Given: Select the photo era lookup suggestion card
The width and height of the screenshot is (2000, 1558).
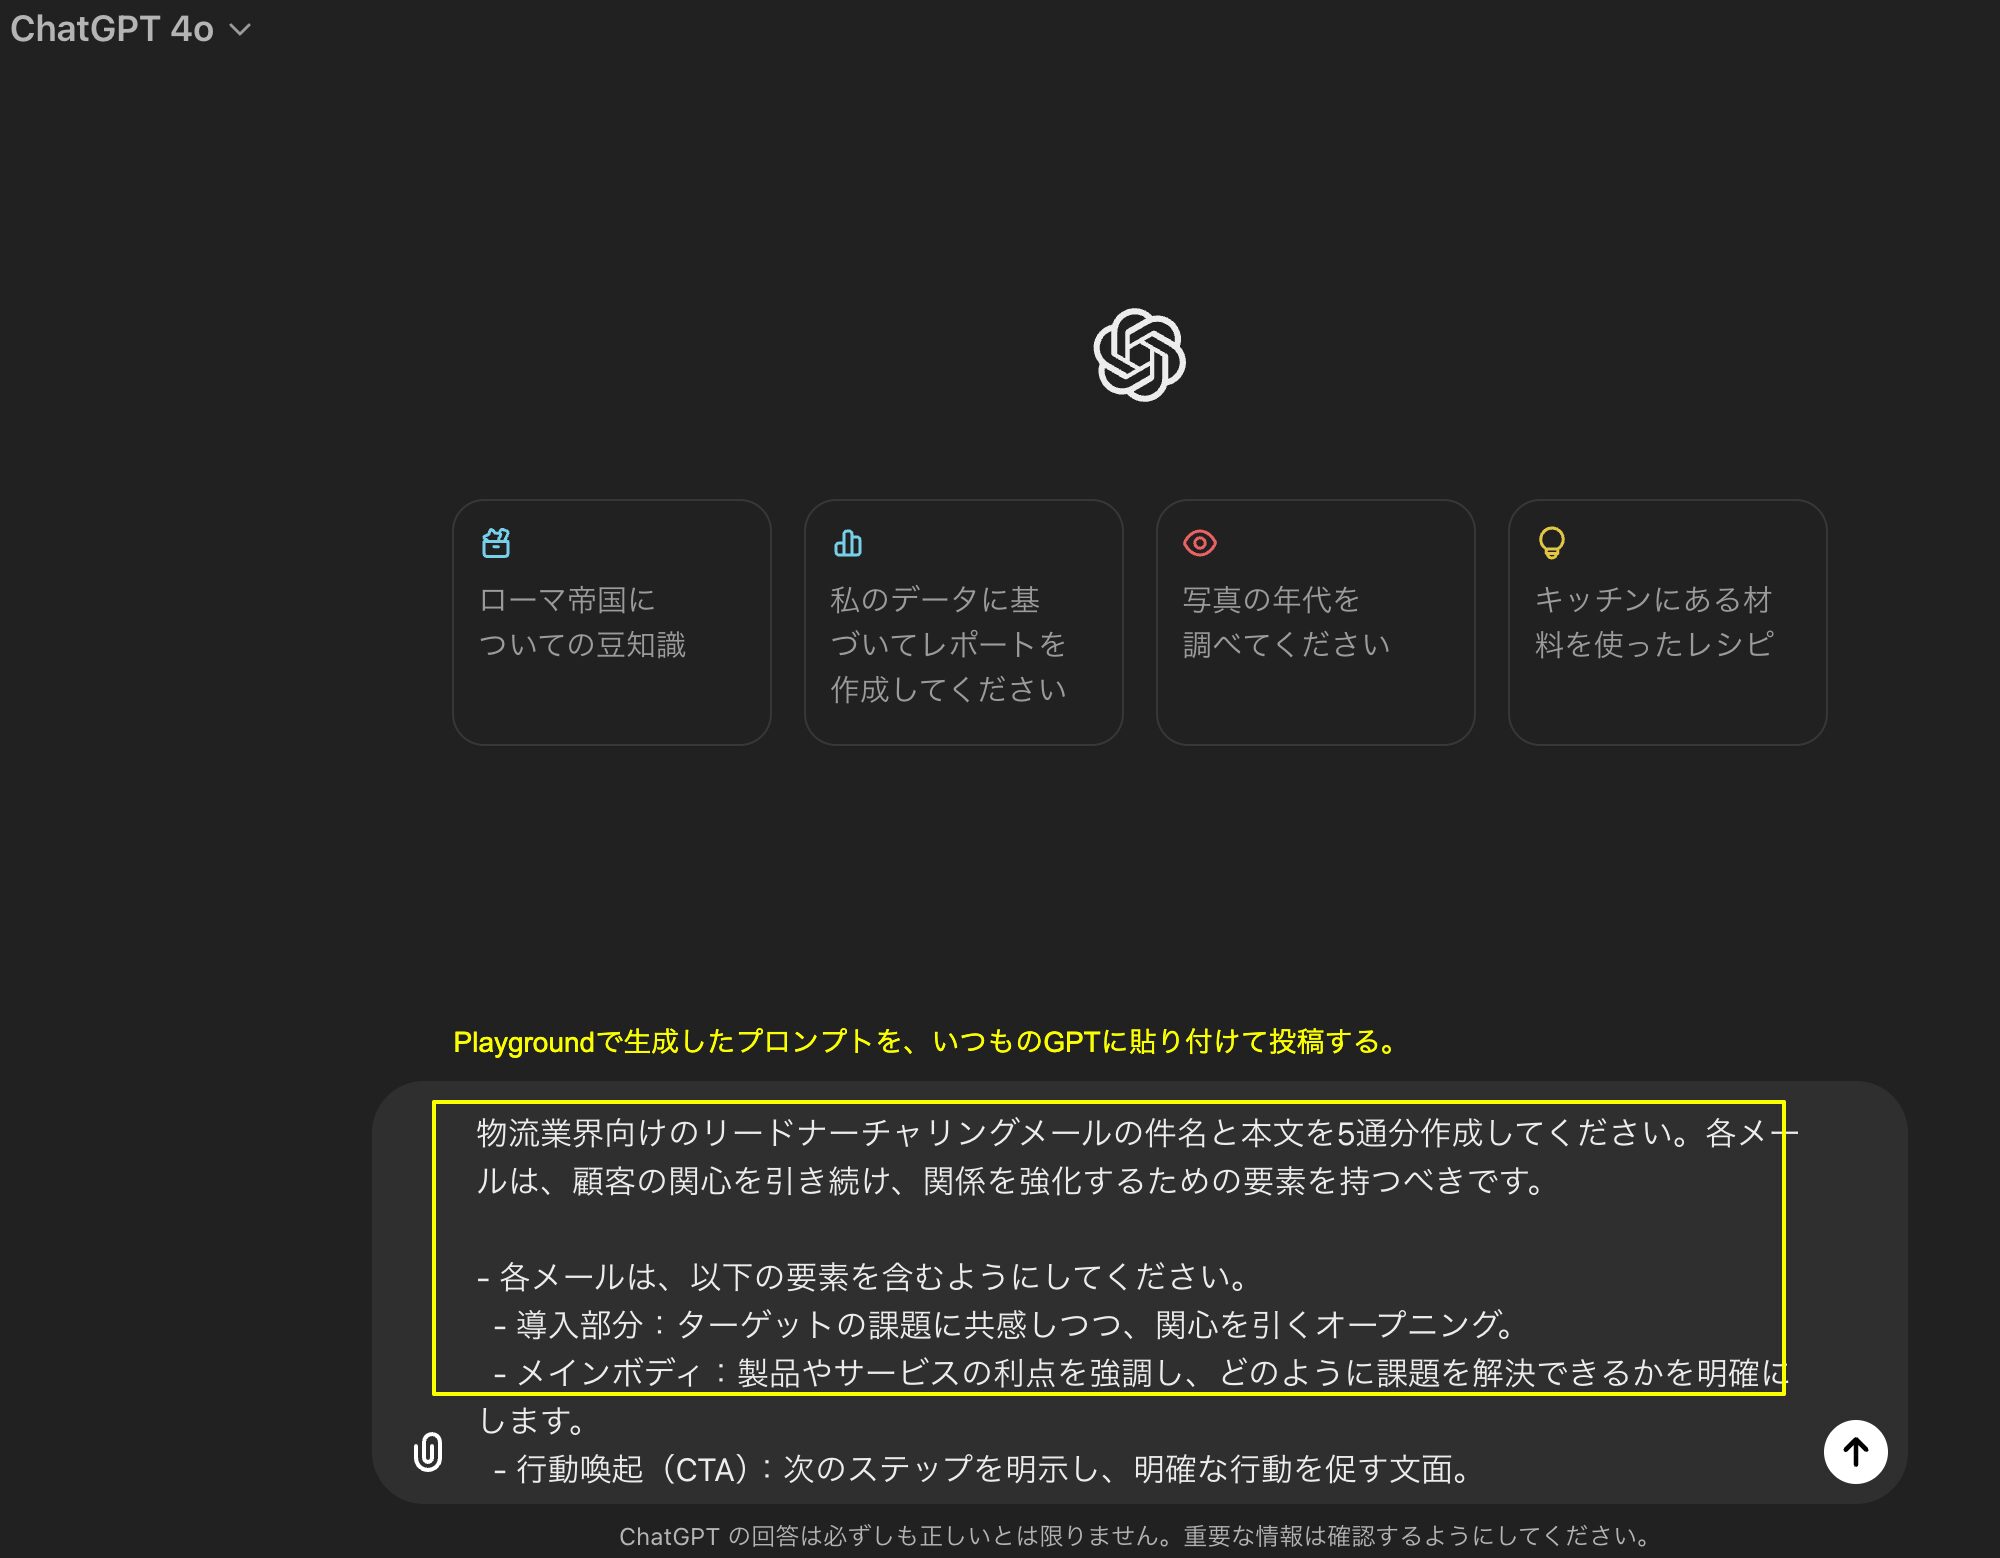Looking at the screenshot, I should click(x=1316, y=622).
